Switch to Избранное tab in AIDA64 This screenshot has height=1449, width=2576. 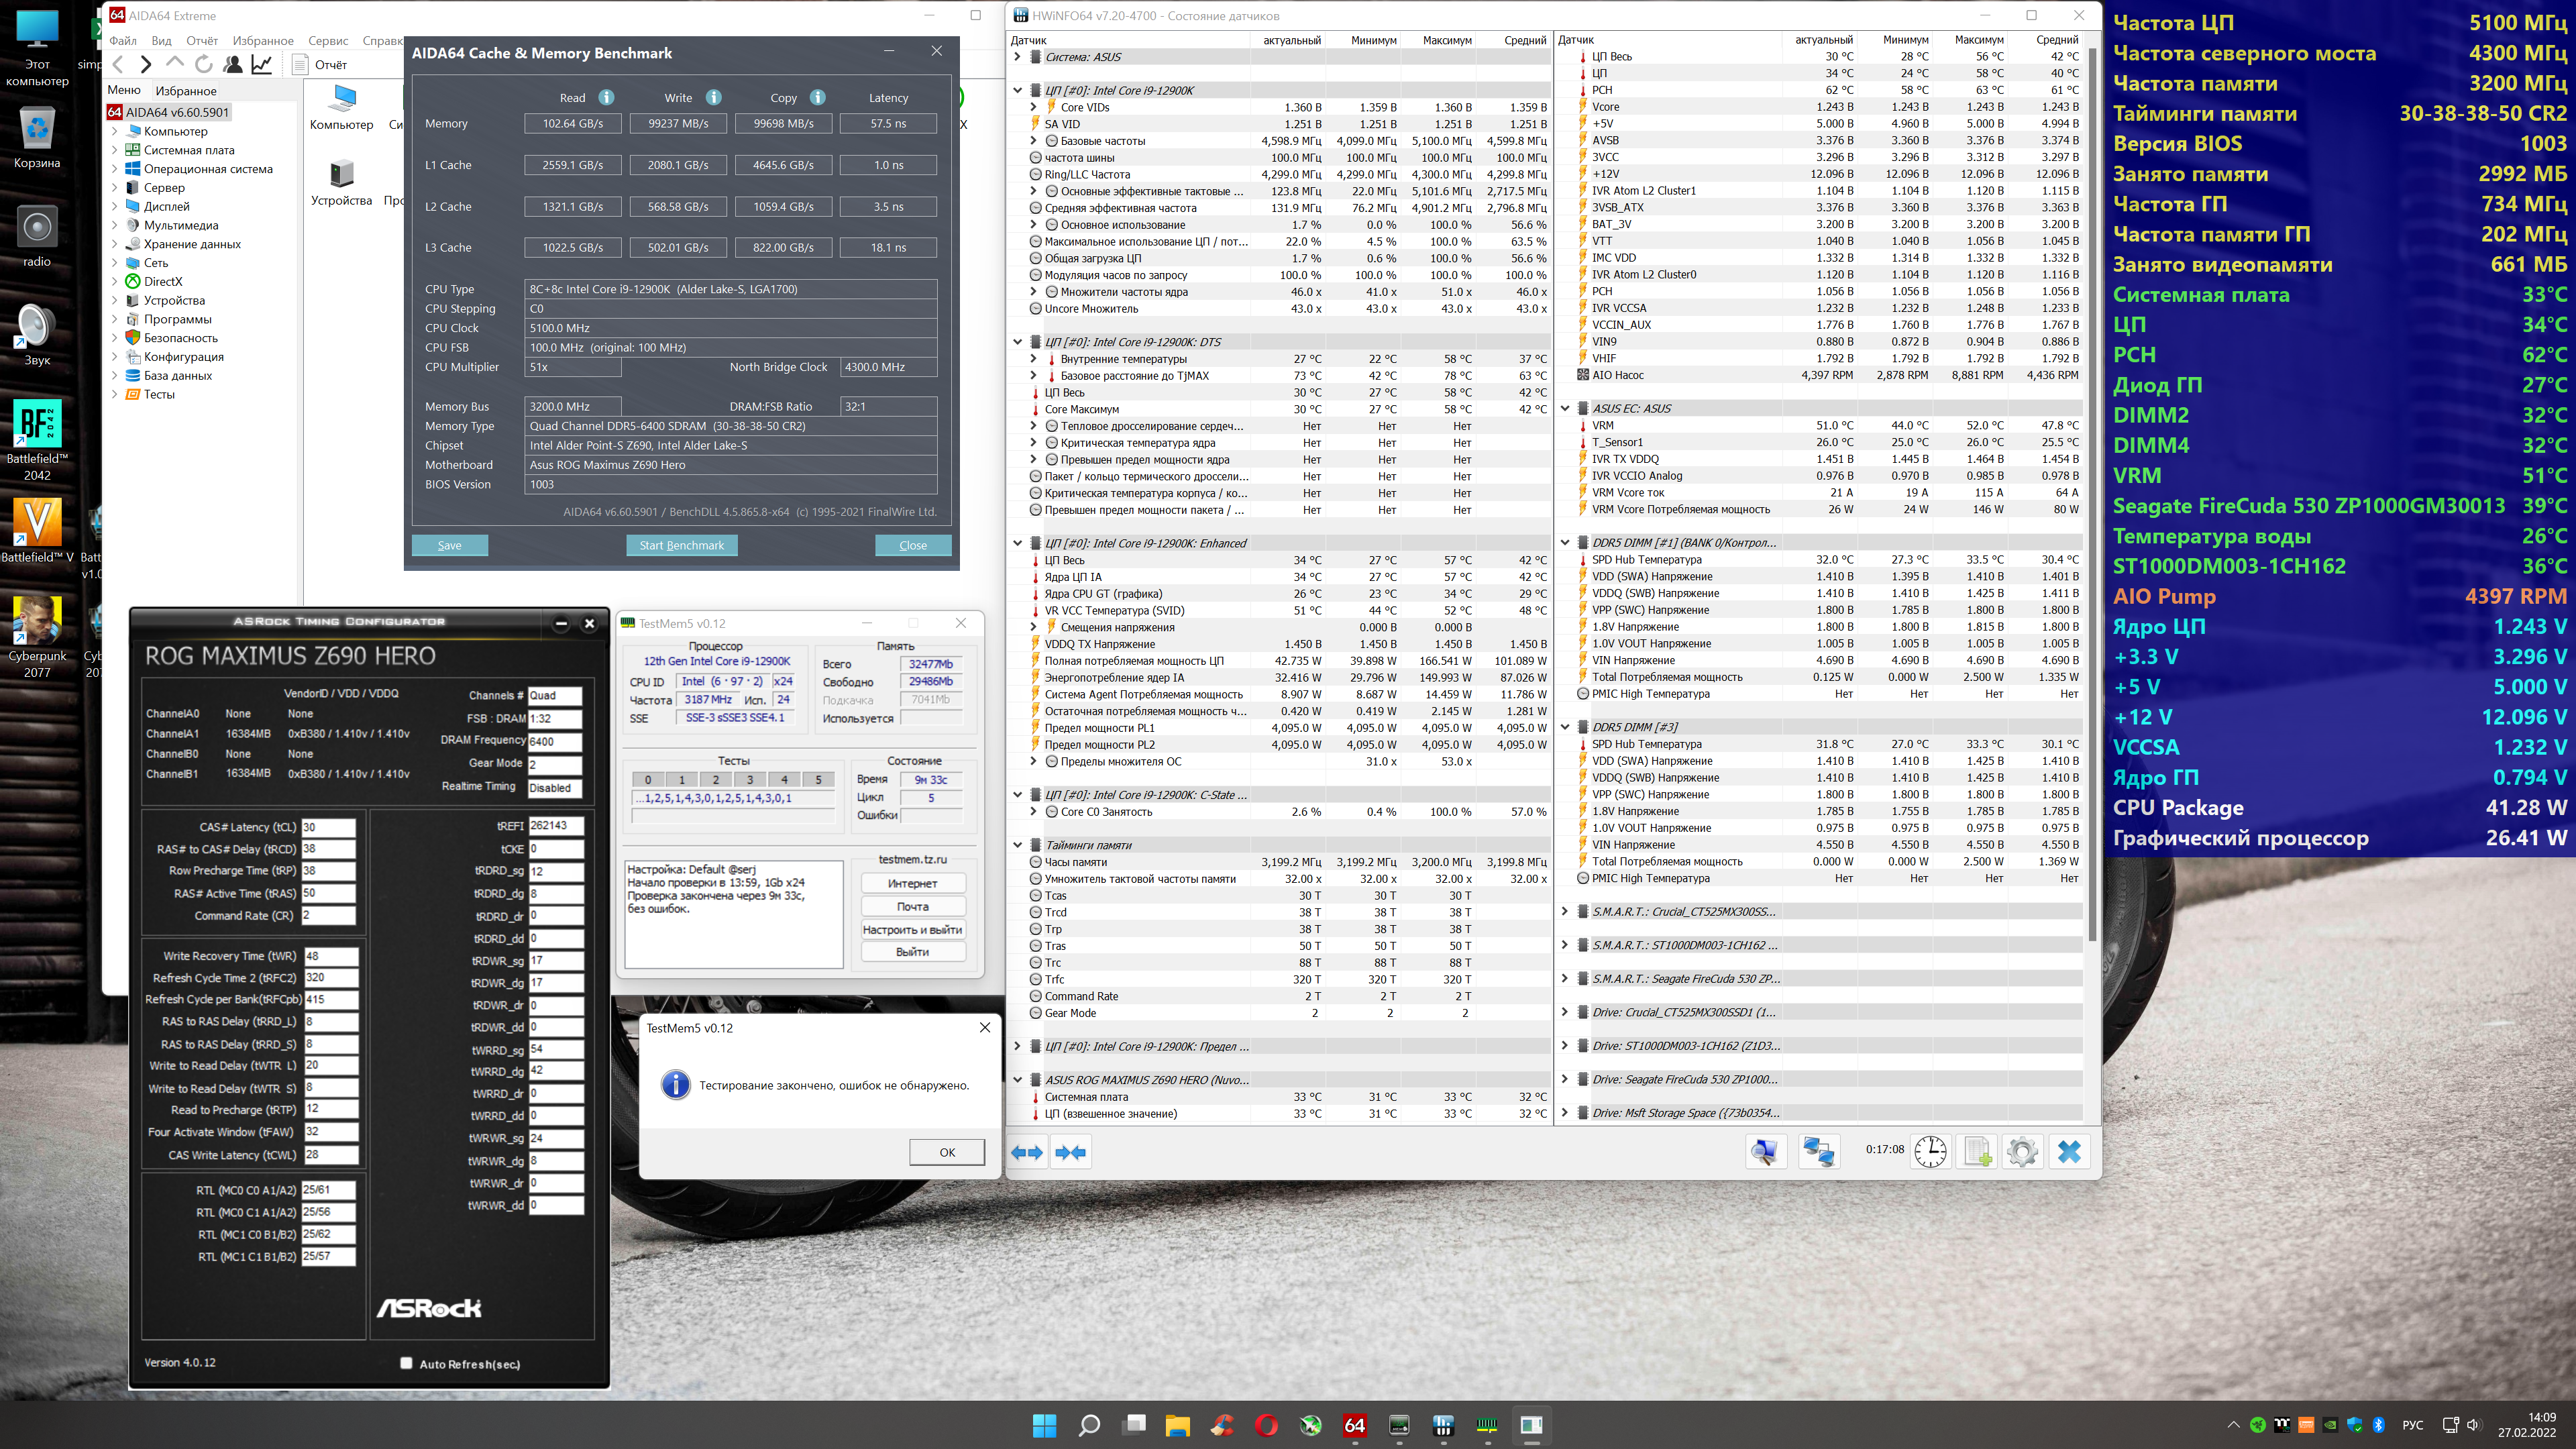coord(186,90)
